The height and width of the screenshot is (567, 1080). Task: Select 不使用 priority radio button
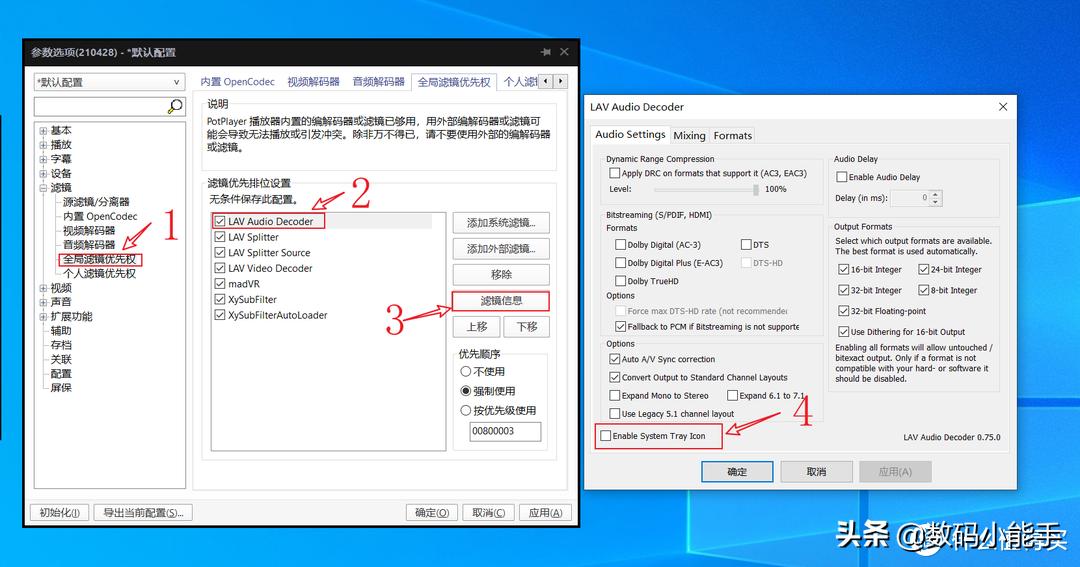[466, 371]
